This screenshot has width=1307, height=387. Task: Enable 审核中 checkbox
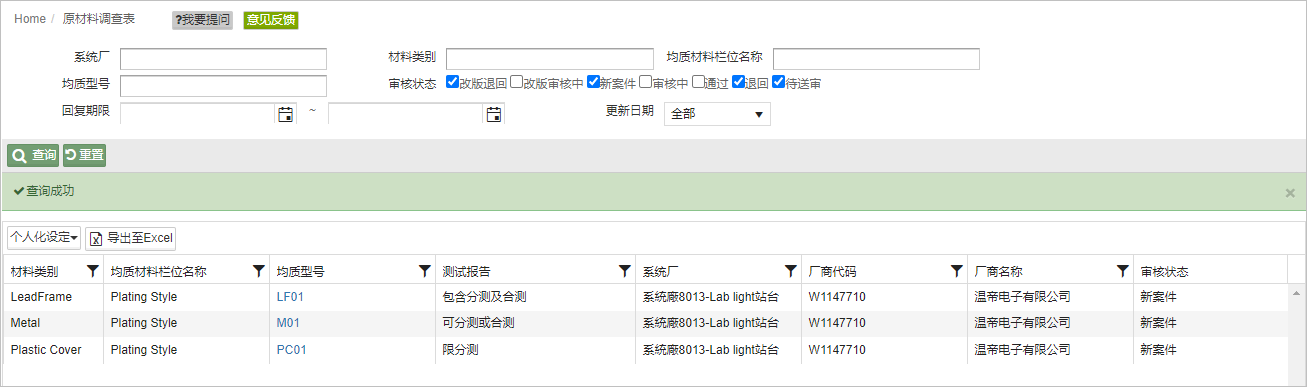[x=645, y=82]
